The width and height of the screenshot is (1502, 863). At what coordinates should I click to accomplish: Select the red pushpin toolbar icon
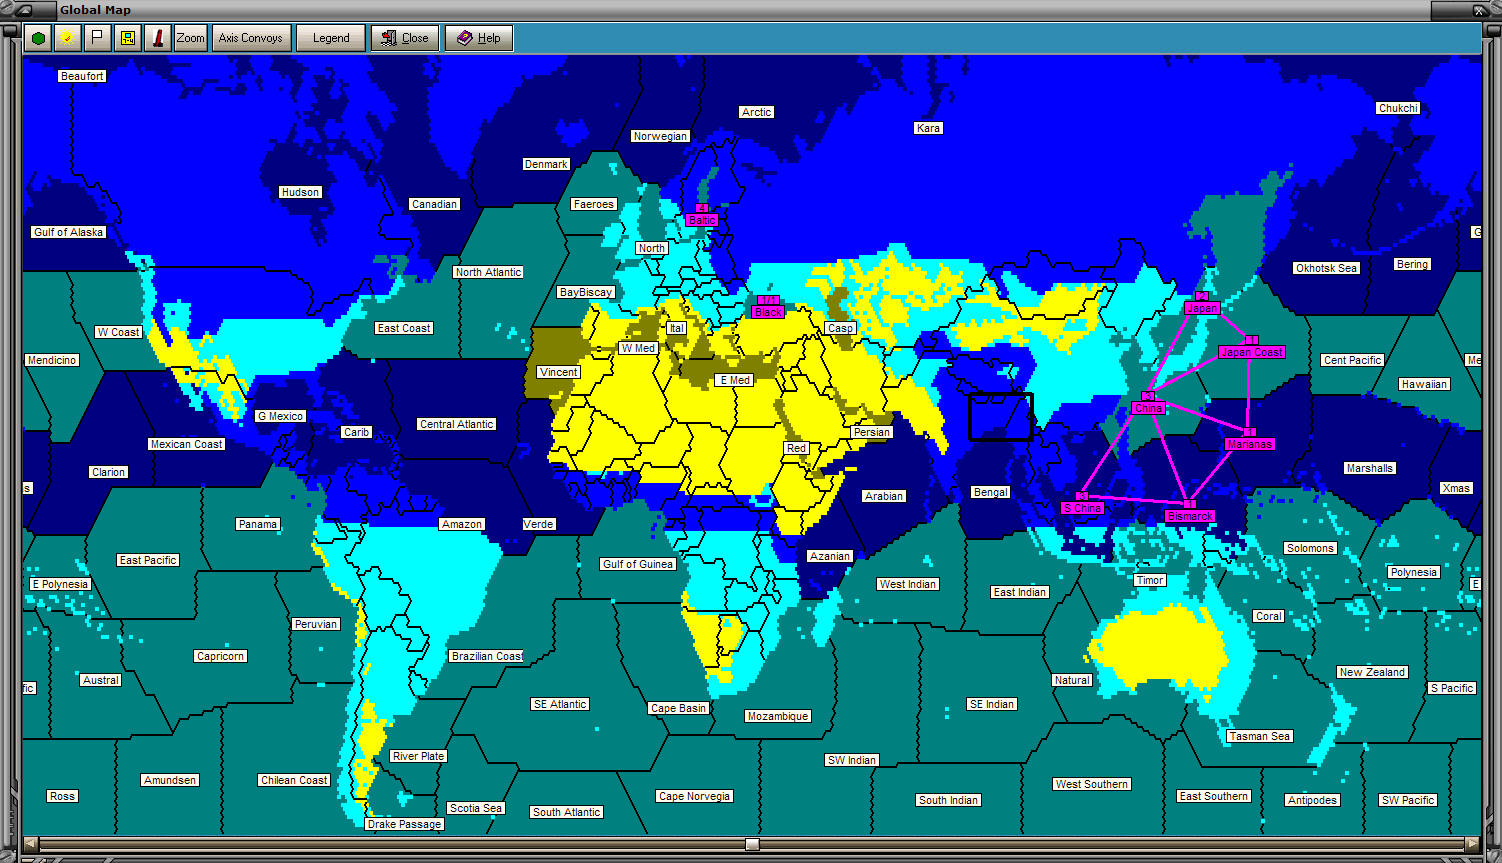(160, 37)
